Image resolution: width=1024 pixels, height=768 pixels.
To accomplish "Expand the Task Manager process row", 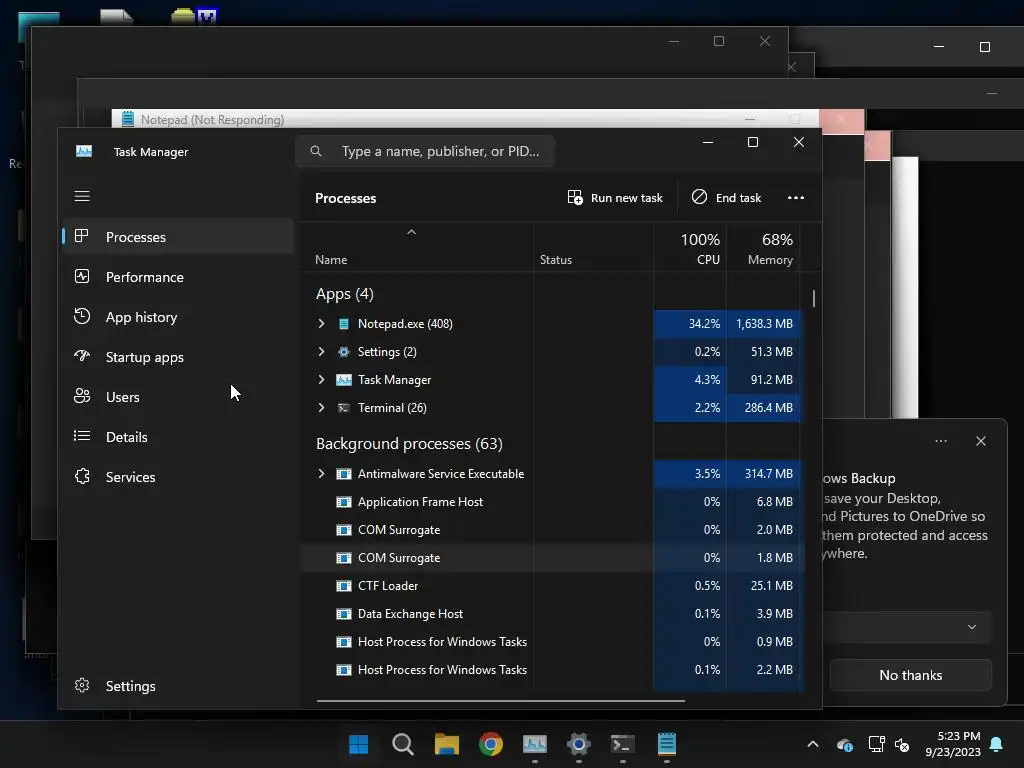I will coord(321,379).
